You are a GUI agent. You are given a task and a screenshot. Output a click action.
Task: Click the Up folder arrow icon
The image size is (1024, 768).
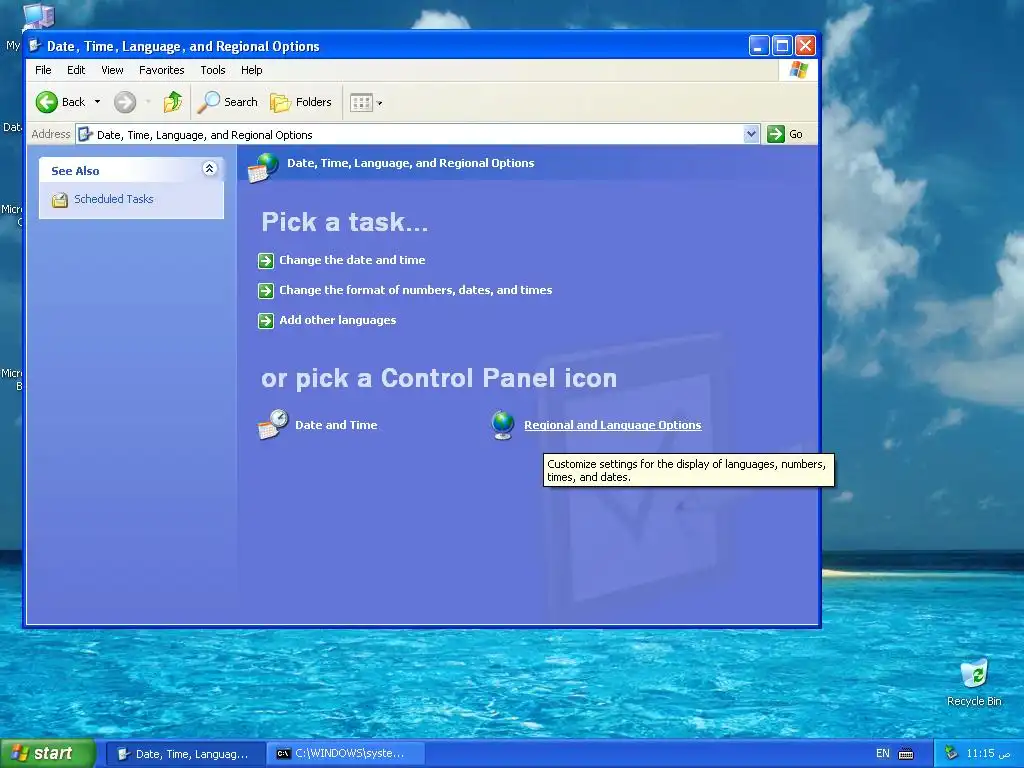(x=173, y=102)
